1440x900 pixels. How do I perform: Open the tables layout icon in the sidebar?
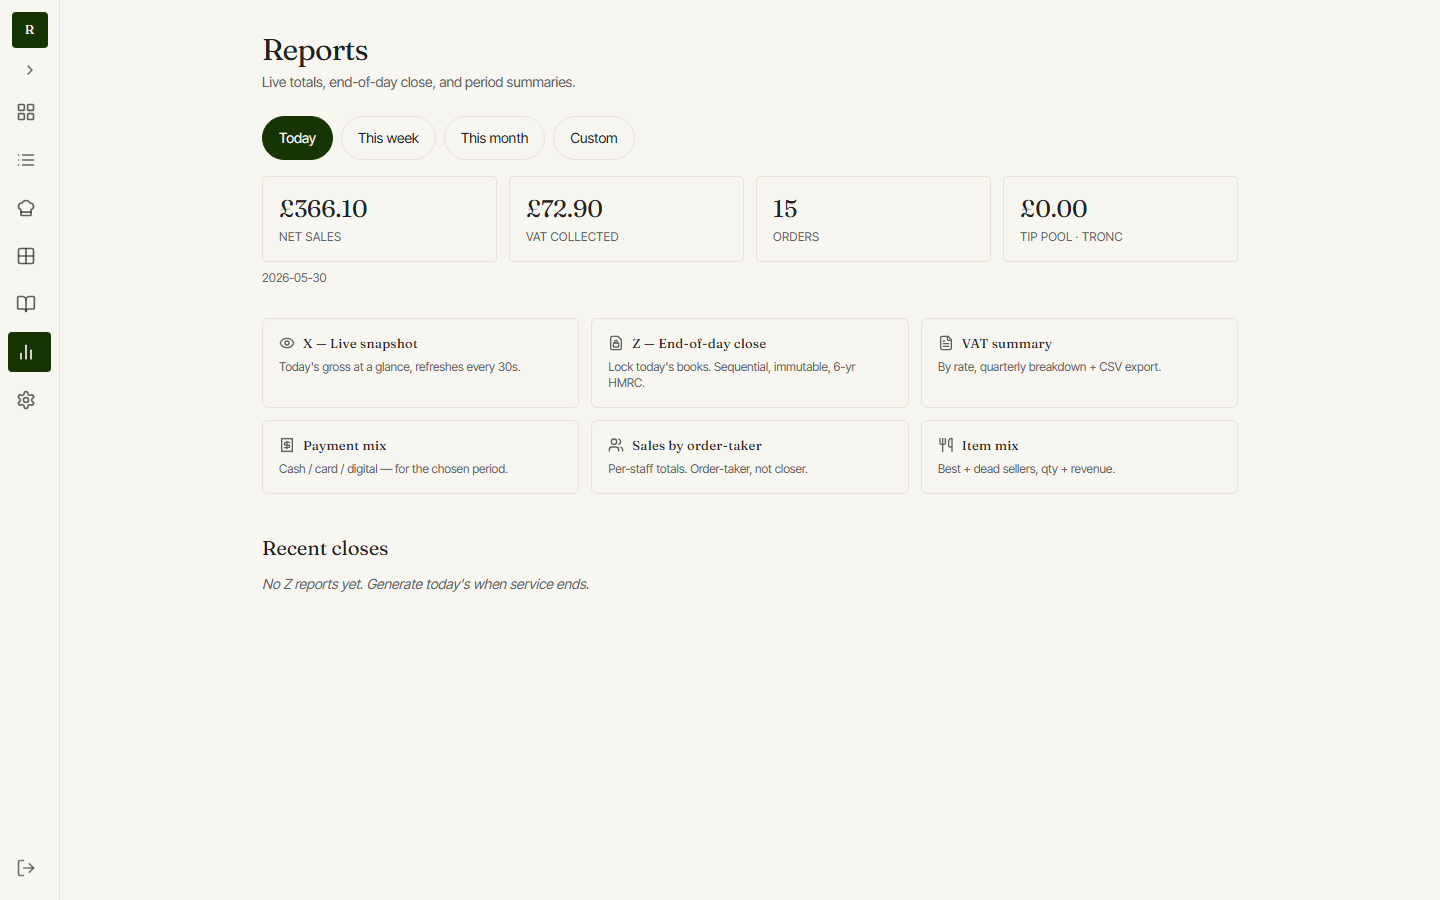(26, 256)
